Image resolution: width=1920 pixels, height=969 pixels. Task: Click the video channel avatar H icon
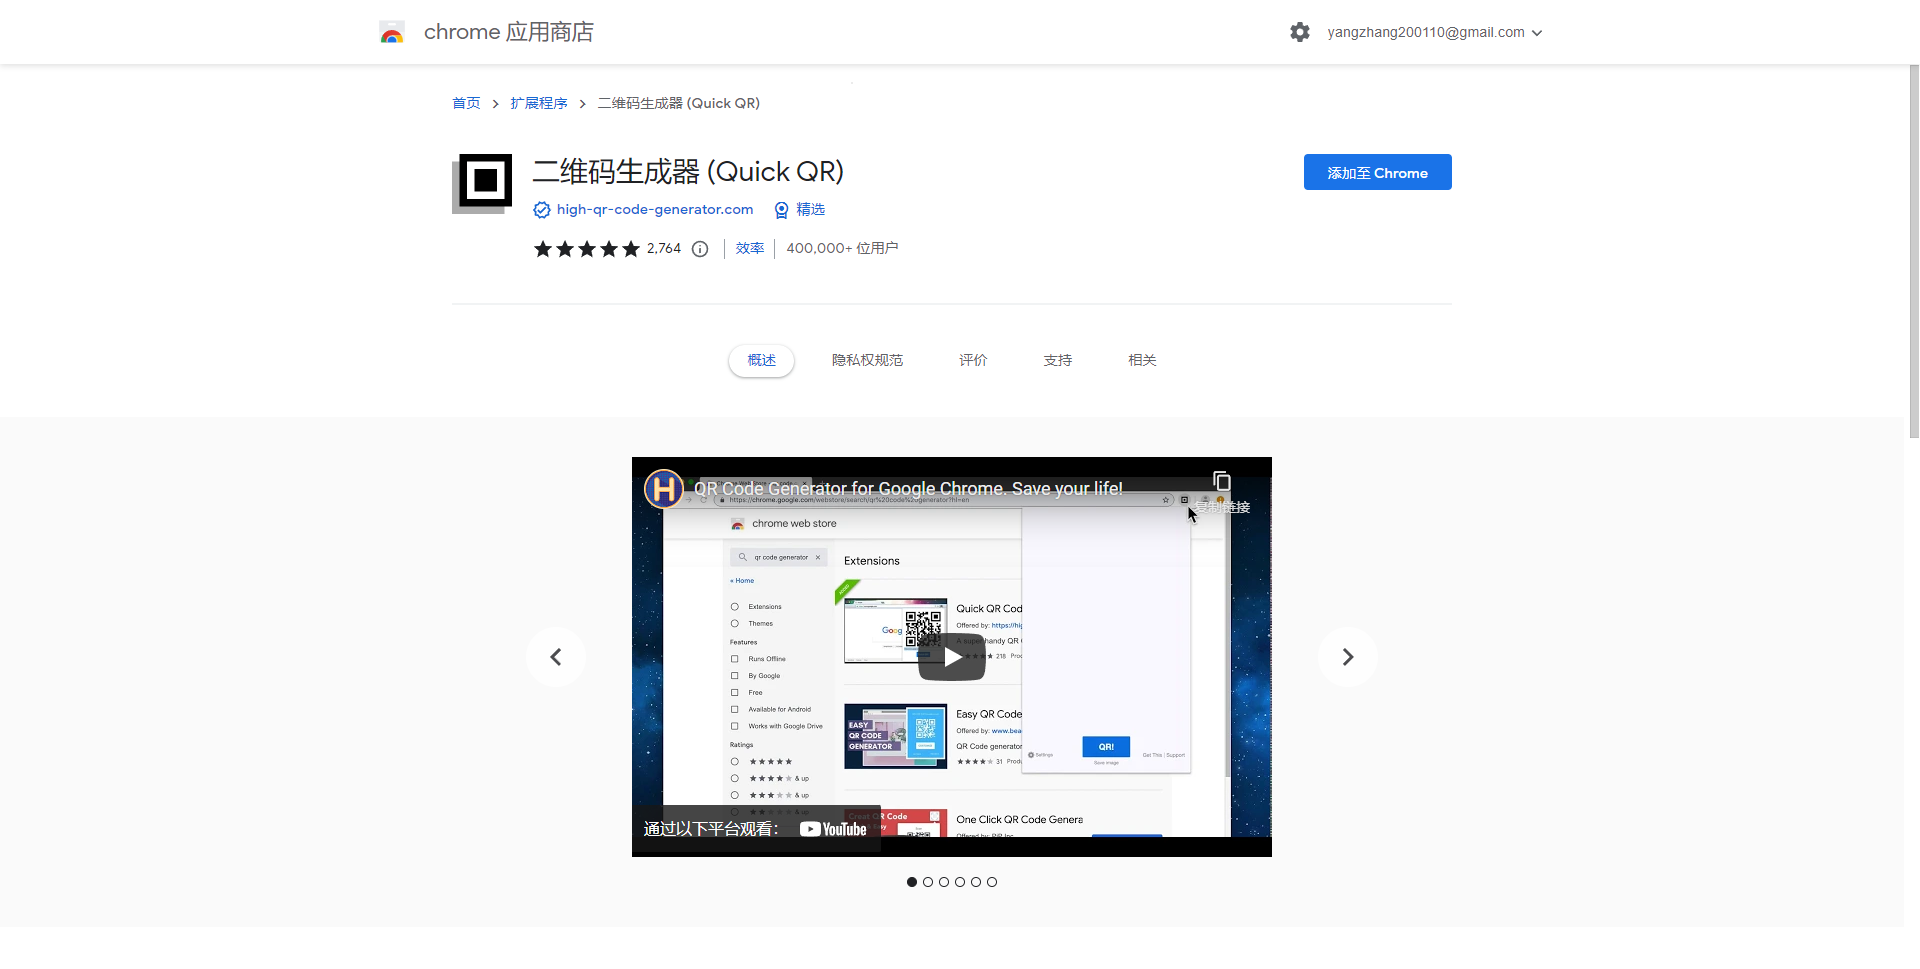coord(663,489)
